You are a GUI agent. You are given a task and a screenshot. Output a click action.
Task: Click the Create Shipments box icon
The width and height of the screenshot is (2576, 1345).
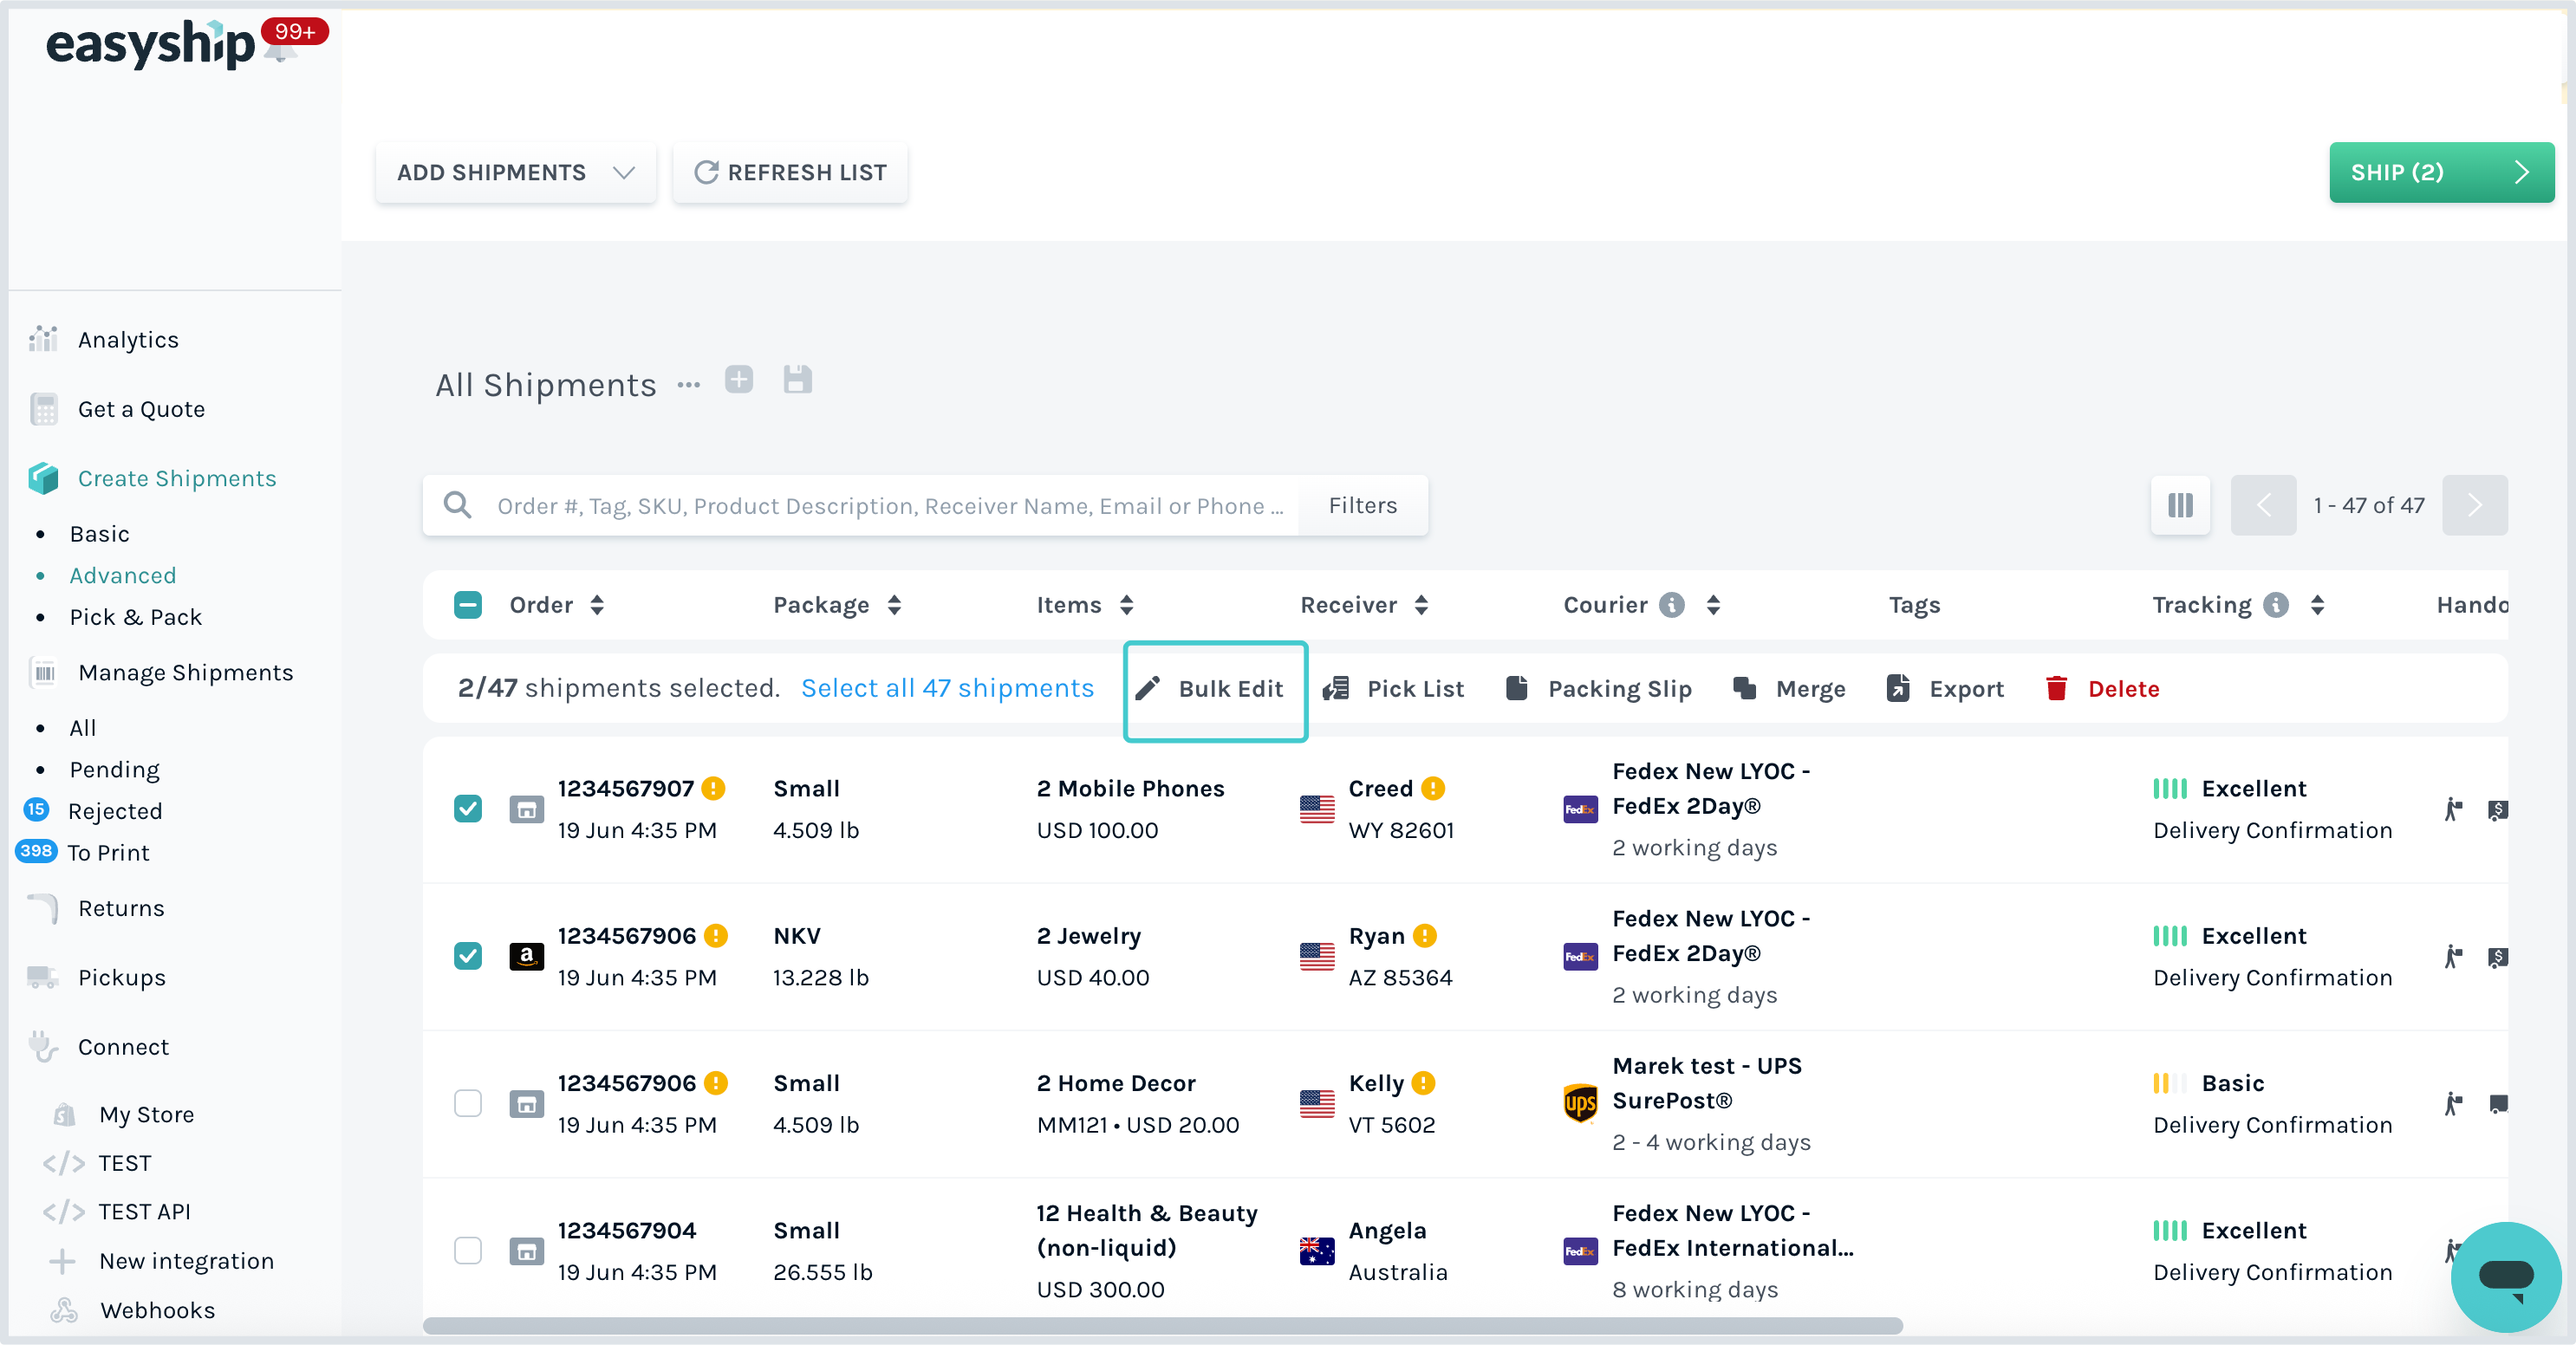[43, 478]
